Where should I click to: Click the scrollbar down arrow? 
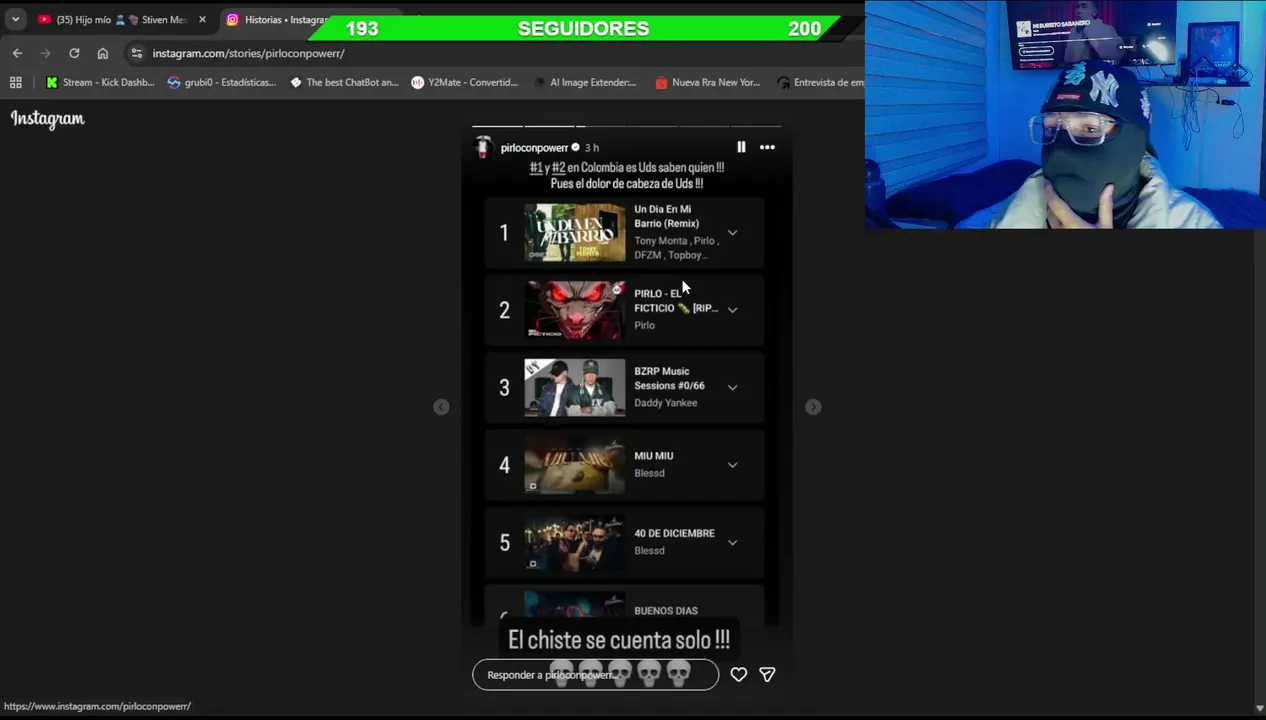click(x=1259, y=708)
